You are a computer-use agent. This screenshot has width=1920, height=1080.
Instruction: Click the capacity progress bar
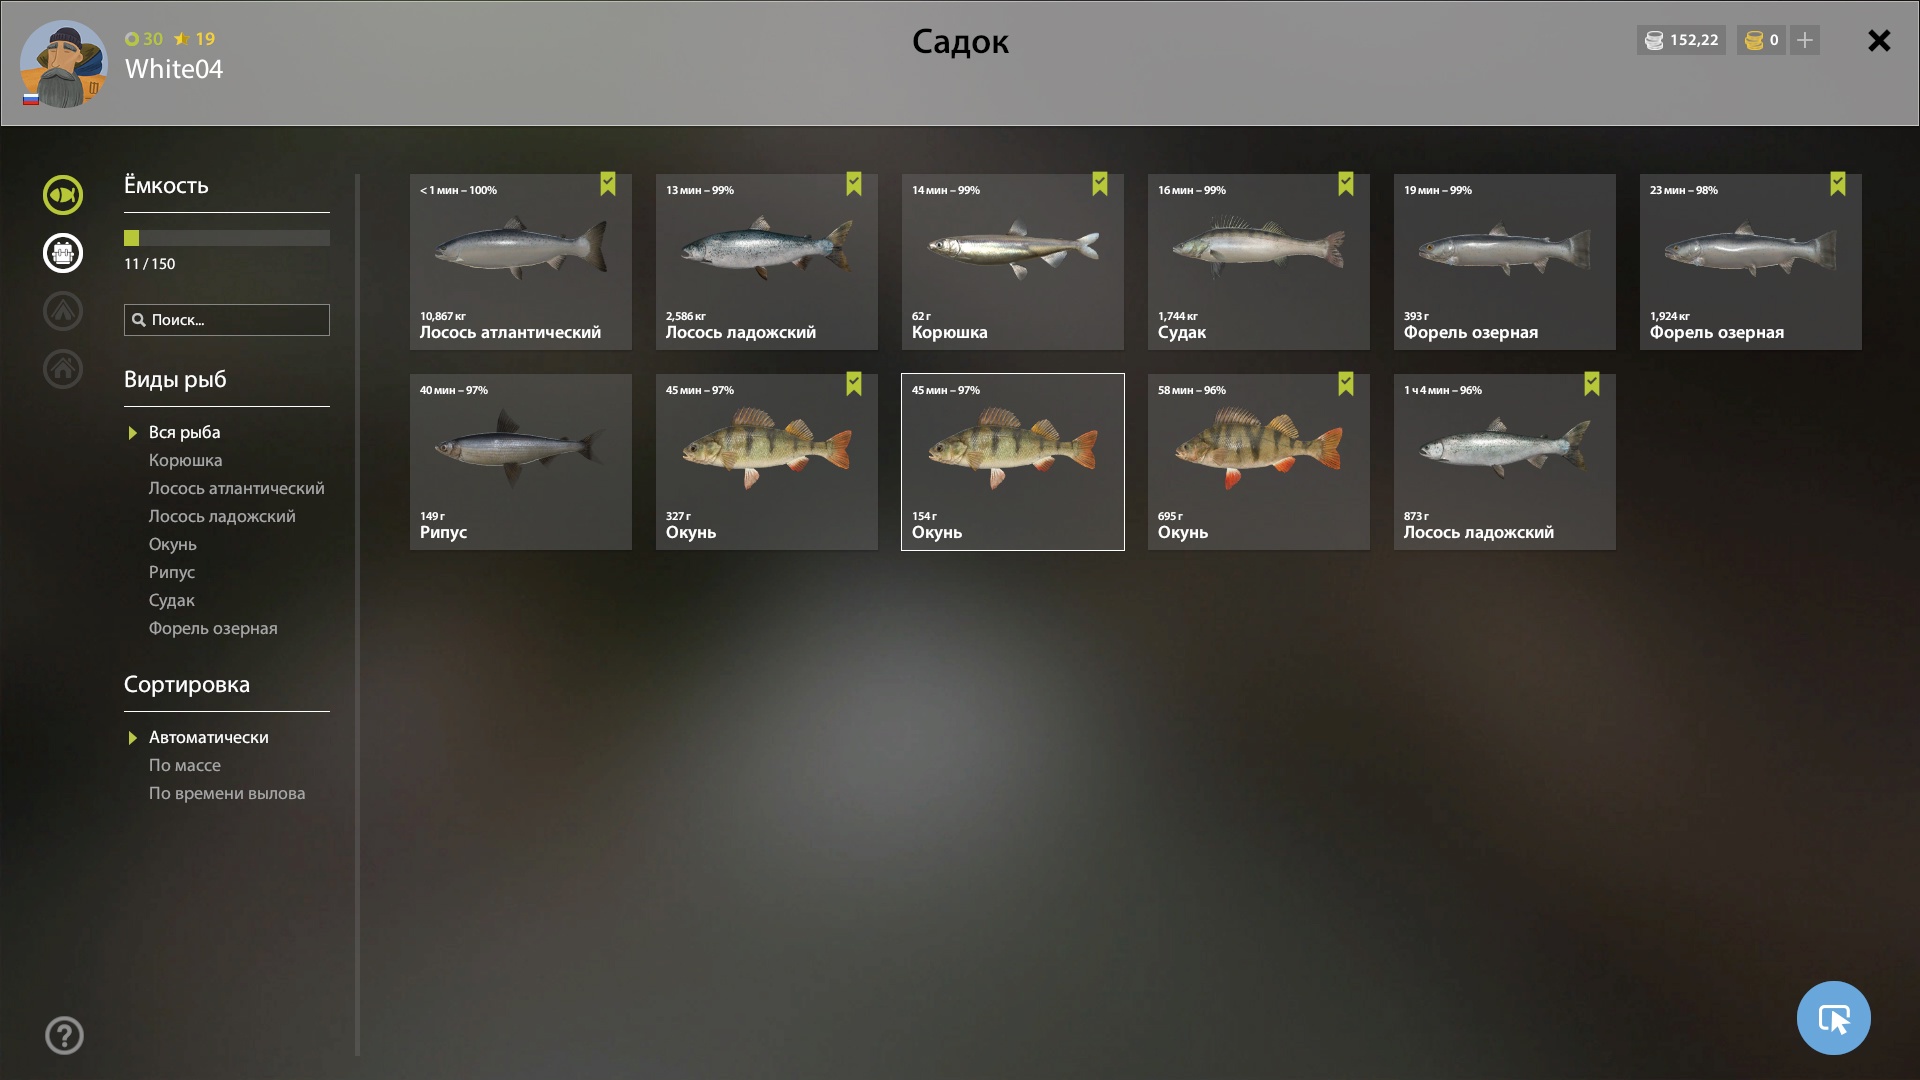[x=227, y=238]
